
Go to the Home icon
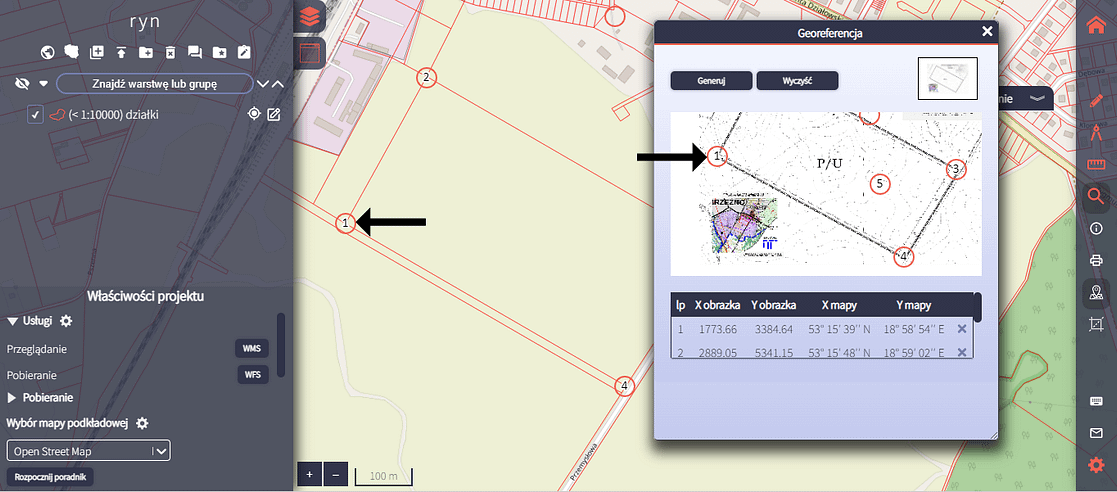point(1096,25)
